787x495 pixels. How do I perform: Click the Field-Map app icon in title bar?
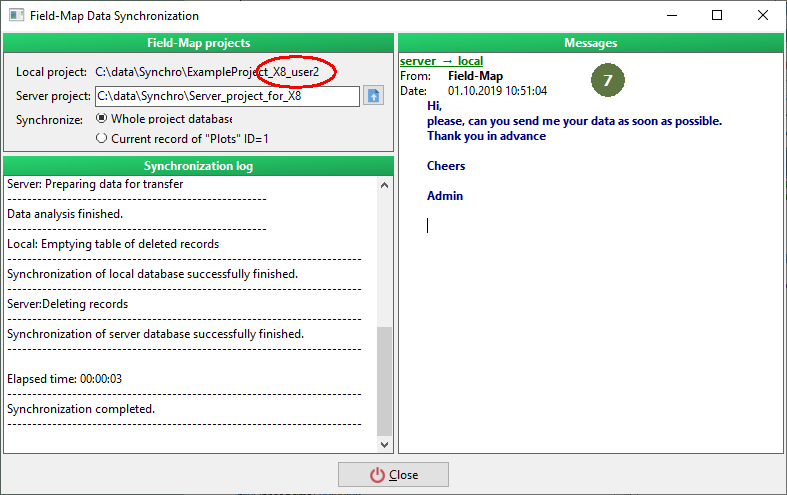click(16, 16)
